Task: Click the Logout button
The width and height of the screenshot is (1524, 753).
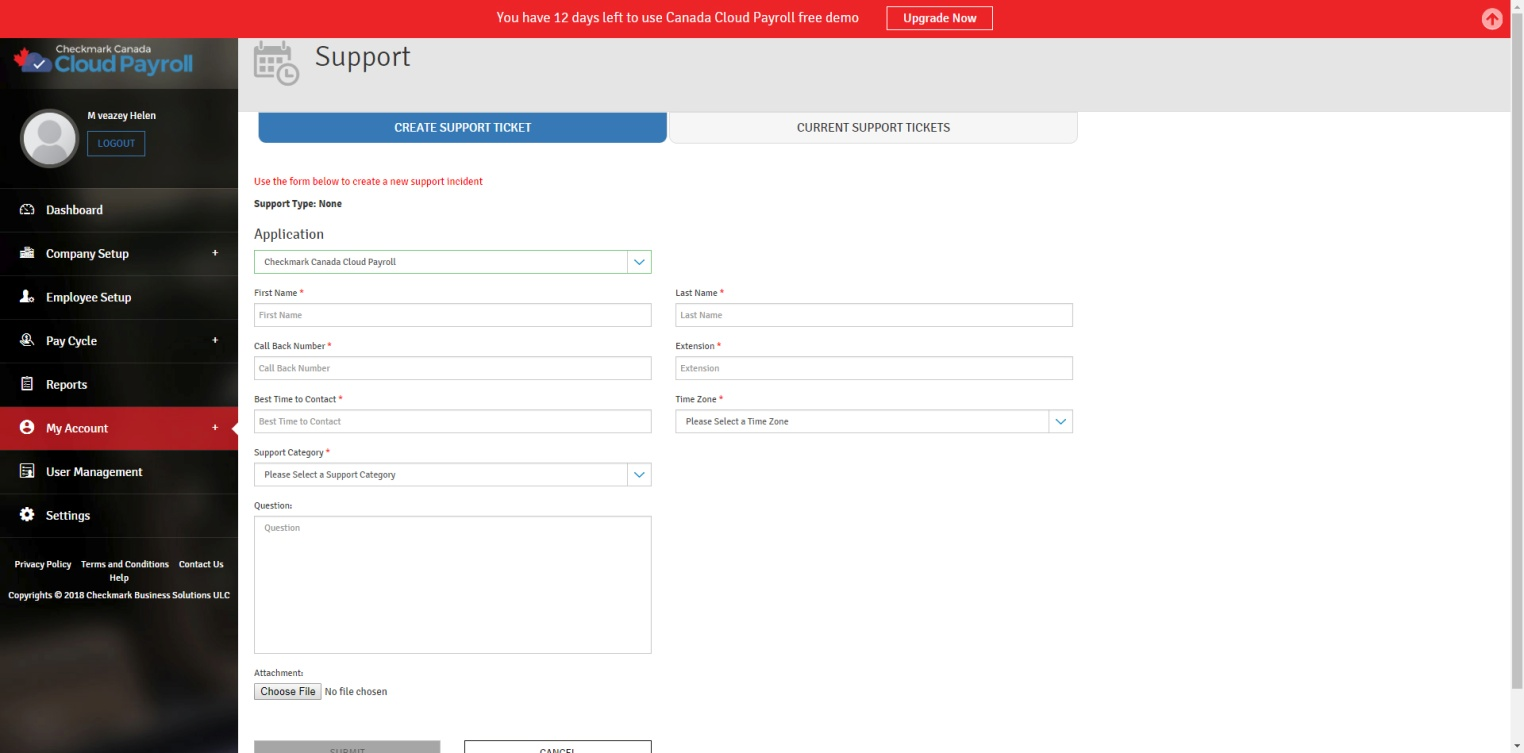Action: tap(116, 144)
